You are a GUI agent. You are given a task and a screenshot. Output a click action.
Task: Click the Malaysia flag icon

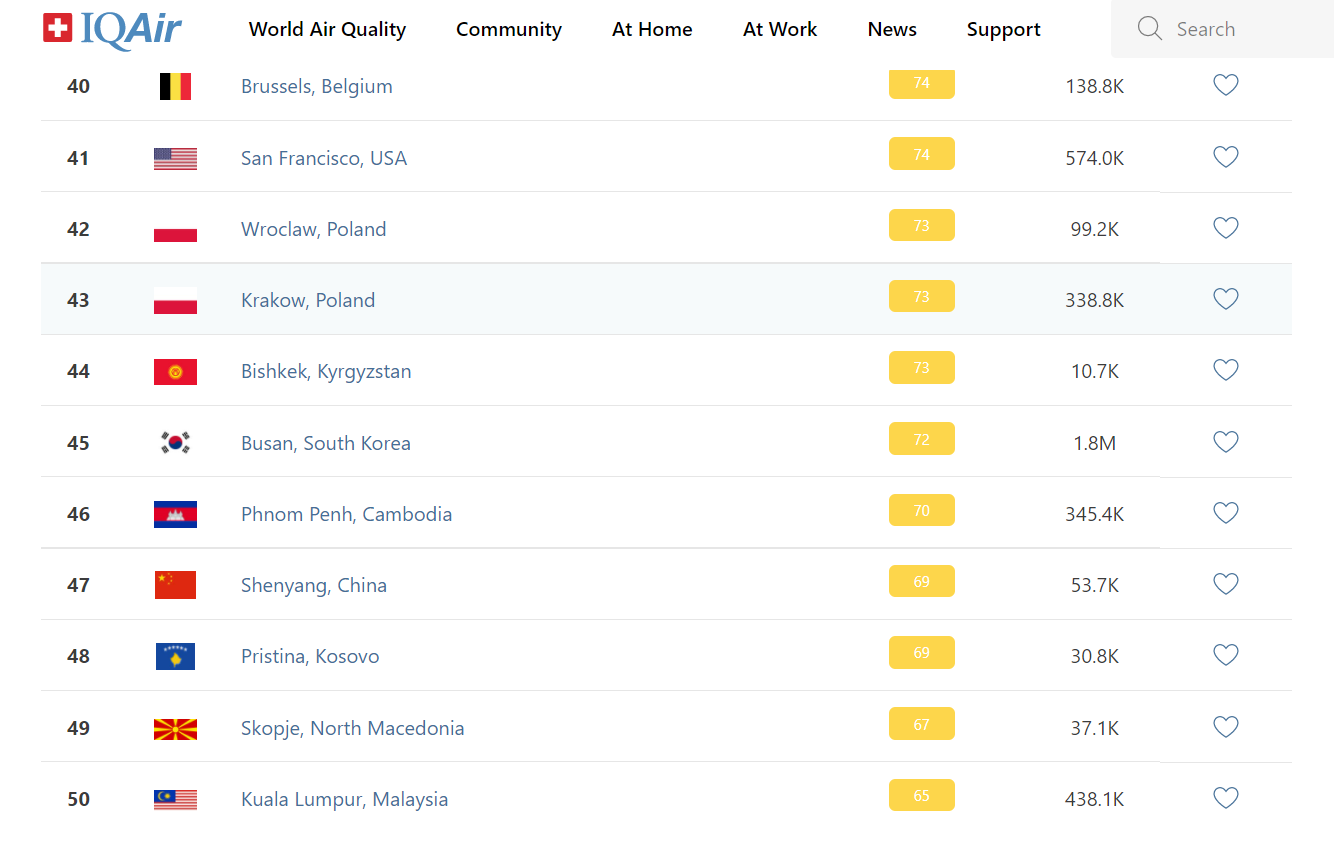pyautogui.click(x=175, y=800)
